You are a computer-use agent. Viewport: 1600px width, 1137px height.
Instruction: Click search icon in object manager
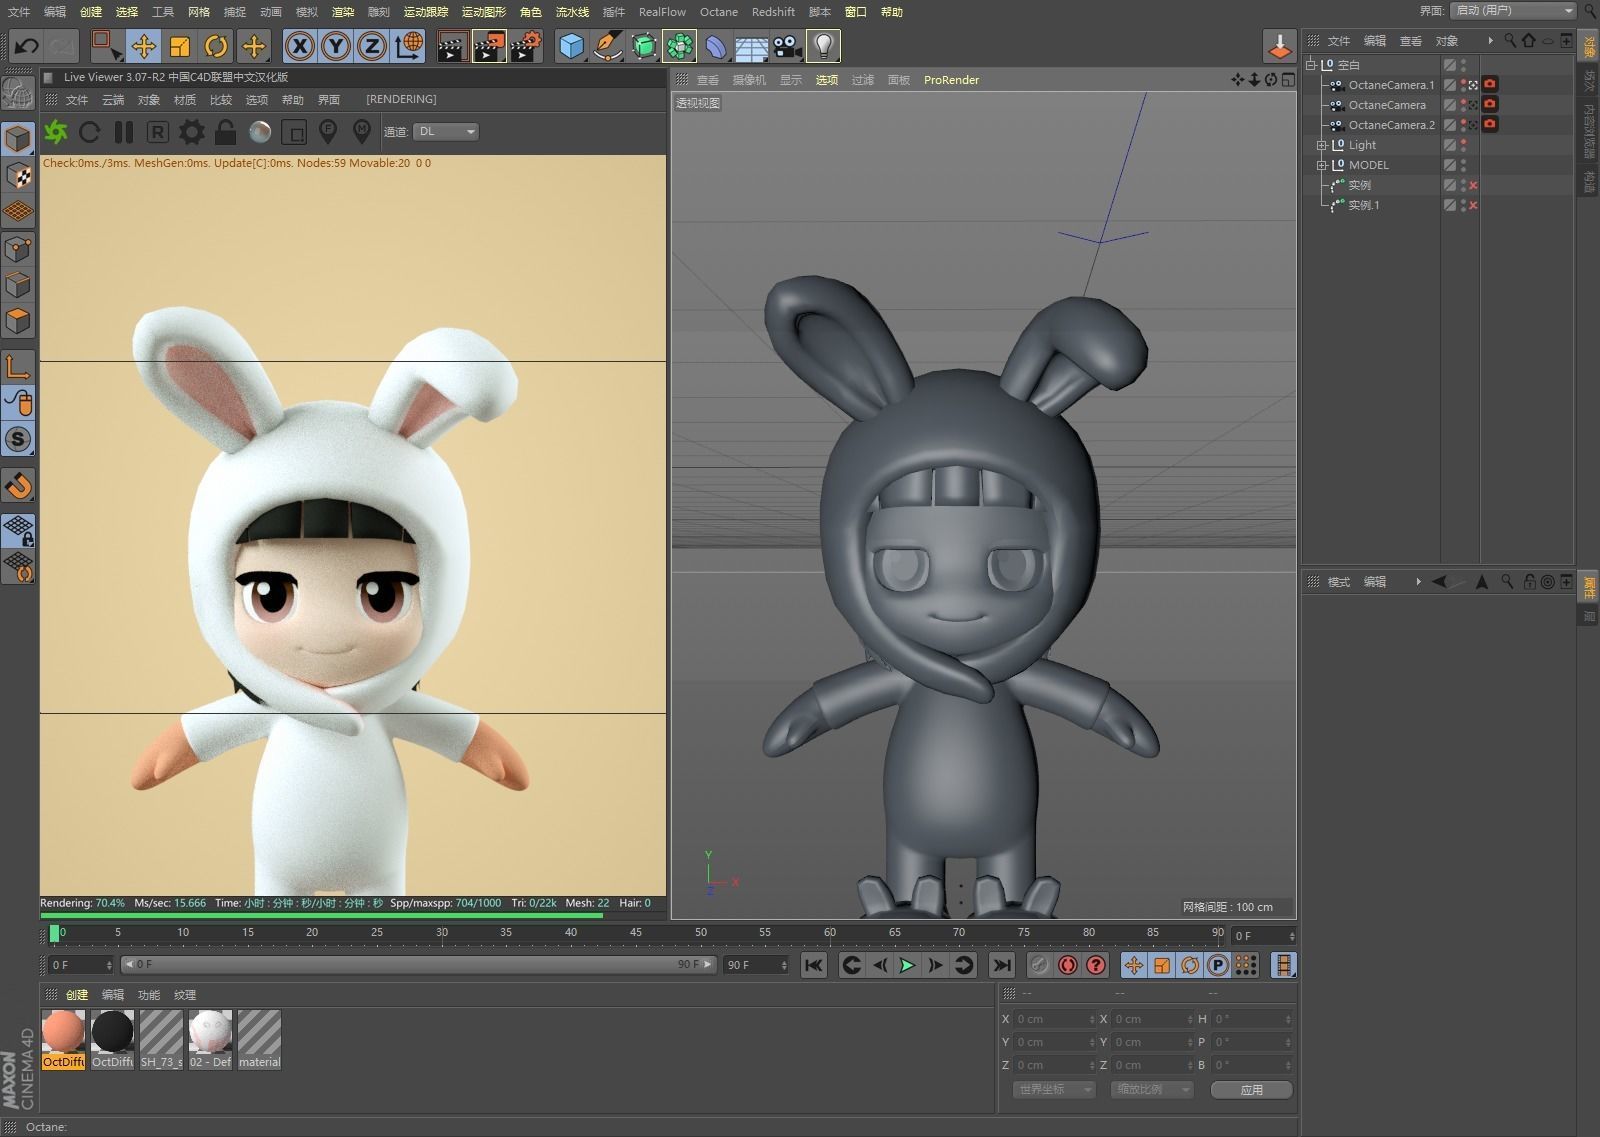(x=1509, y=41)
